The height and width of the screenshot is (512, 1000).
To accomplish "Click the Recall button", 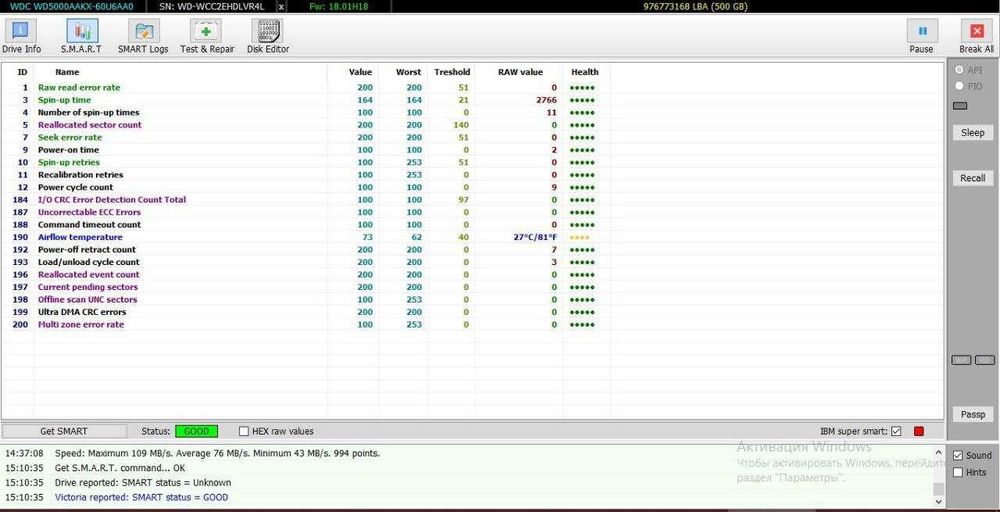I will click(972, 178).
